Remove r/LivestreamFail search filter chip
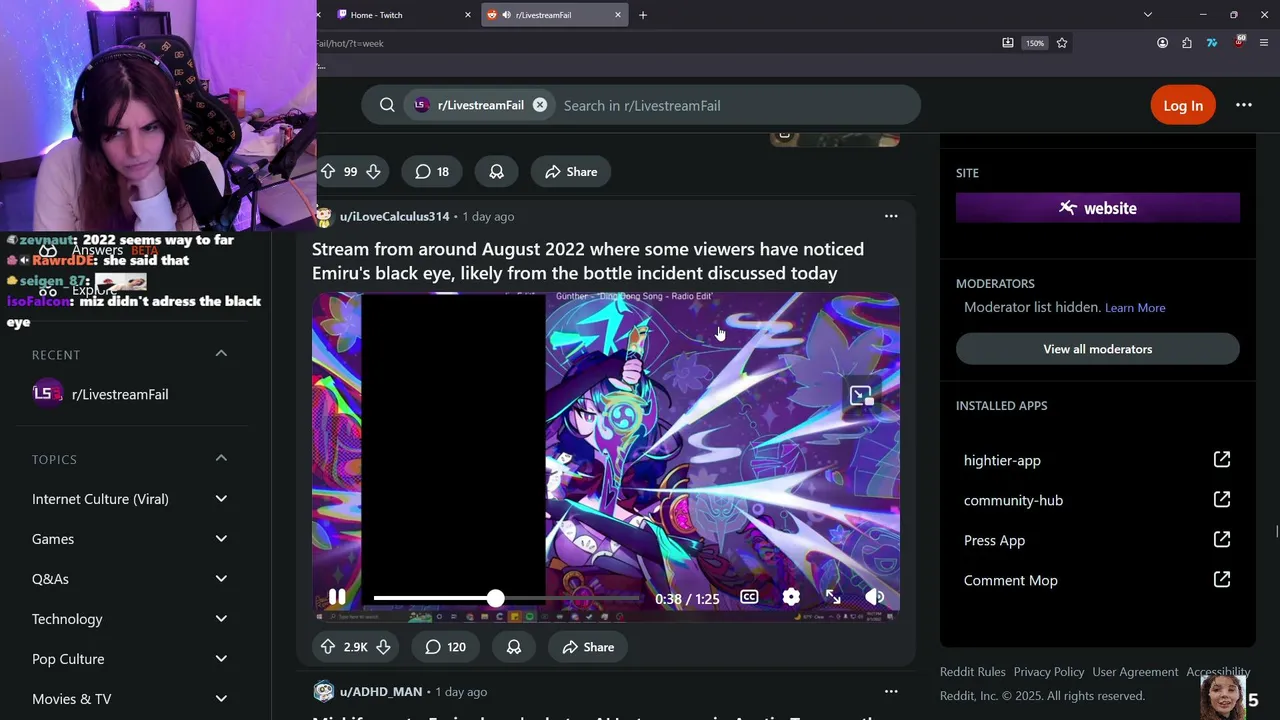Image resolution: width=1280 pixels, height=720 pixels. (540, 105)
